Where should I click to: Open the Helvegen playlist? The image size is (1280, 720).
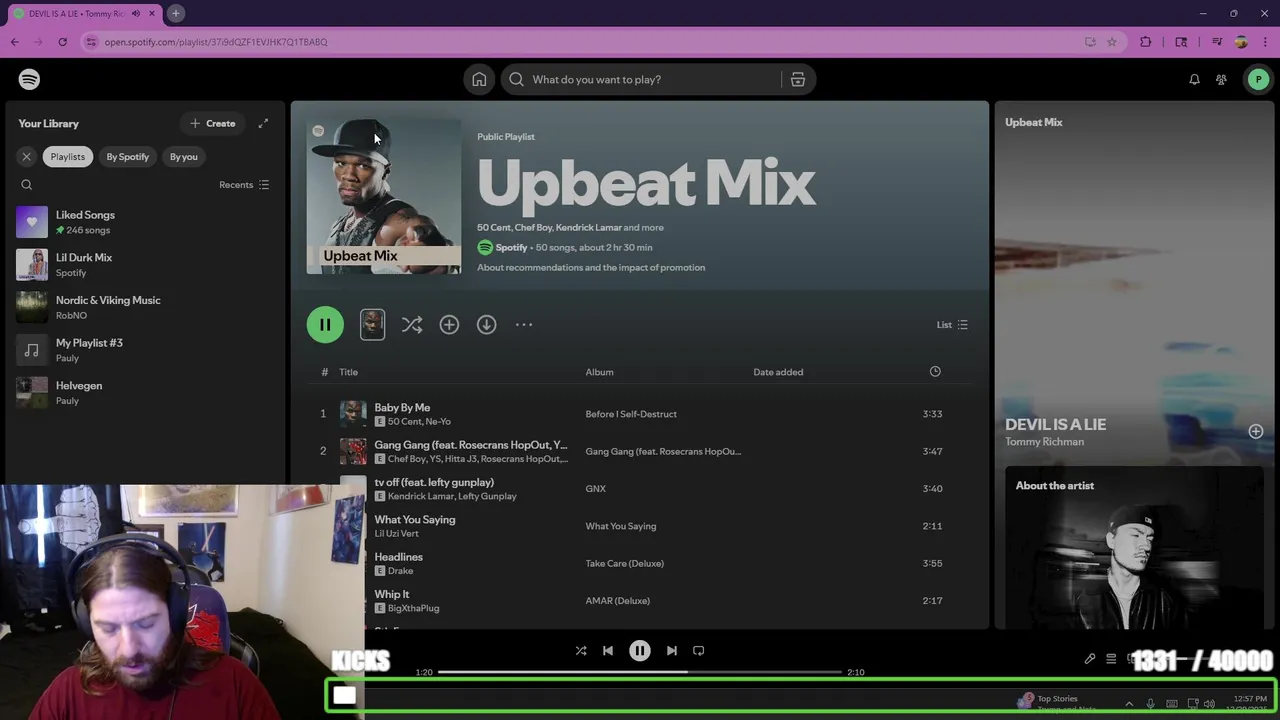click(x=144, y=393)
